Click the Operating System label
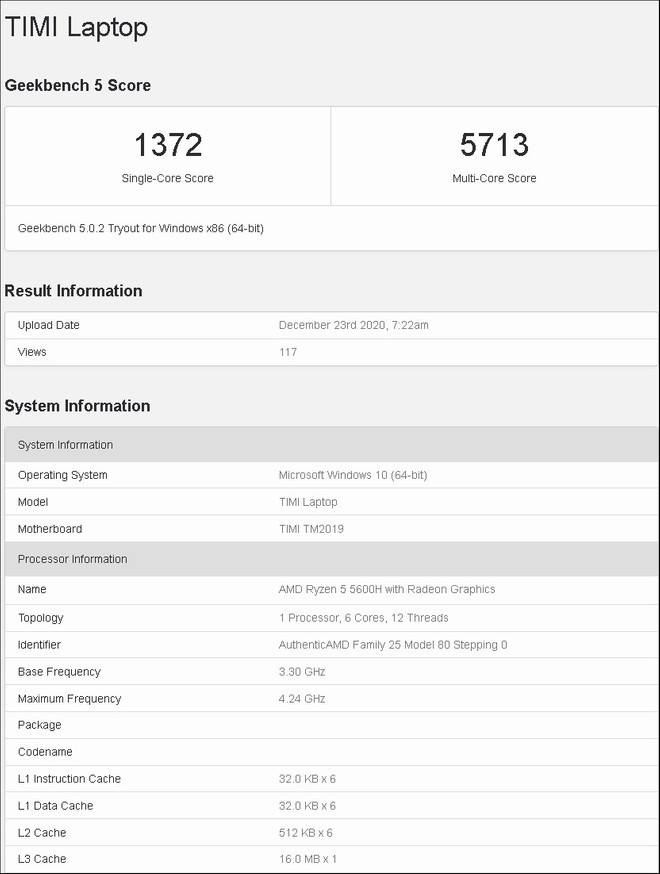 pos(62,475)
